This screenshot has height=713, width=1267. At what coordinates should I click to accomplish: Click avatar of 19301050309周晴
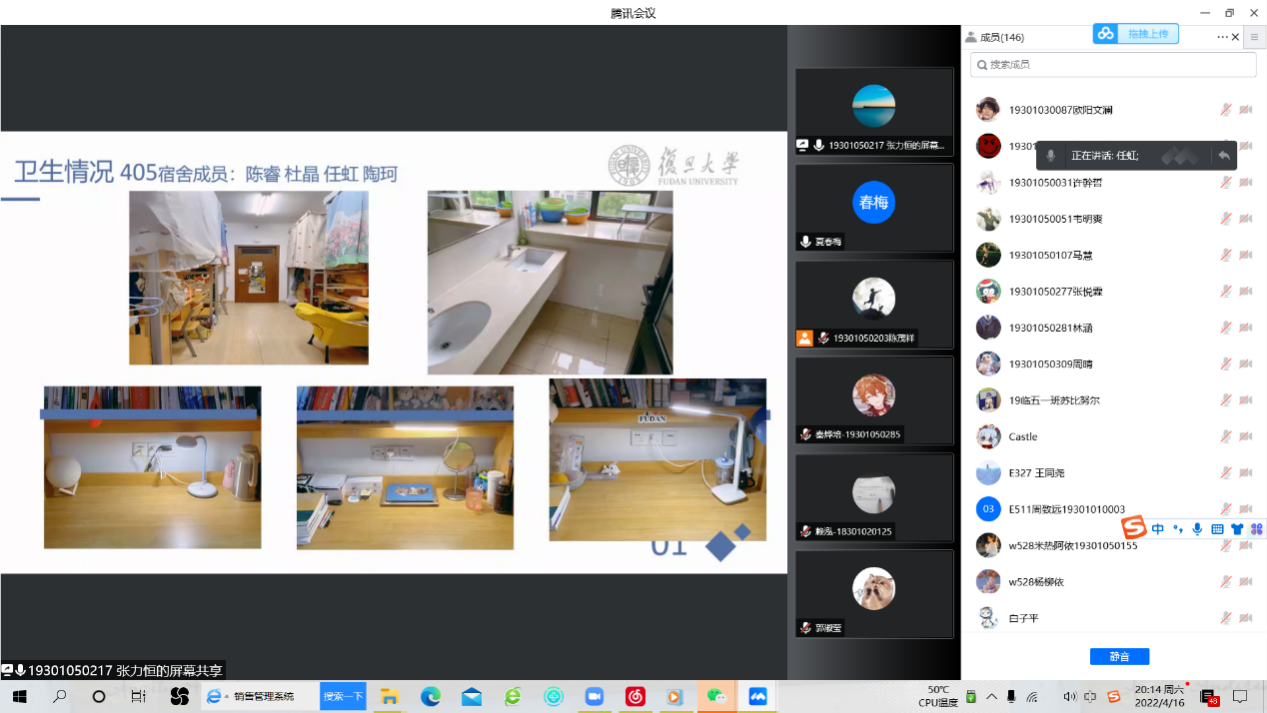(988, 364)
